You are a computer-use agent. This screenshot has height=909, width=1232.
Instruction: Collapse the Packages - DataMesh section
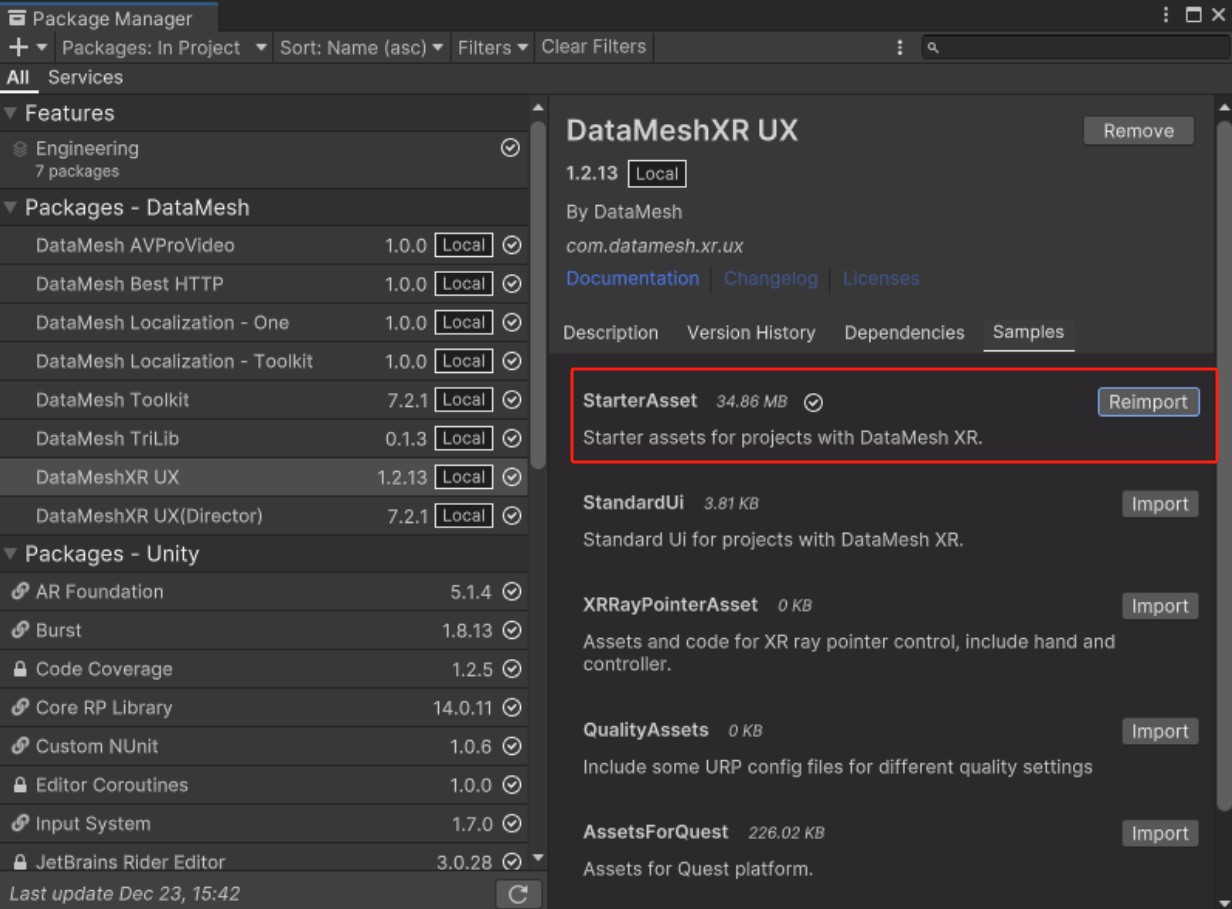click(x=11, y=208)
